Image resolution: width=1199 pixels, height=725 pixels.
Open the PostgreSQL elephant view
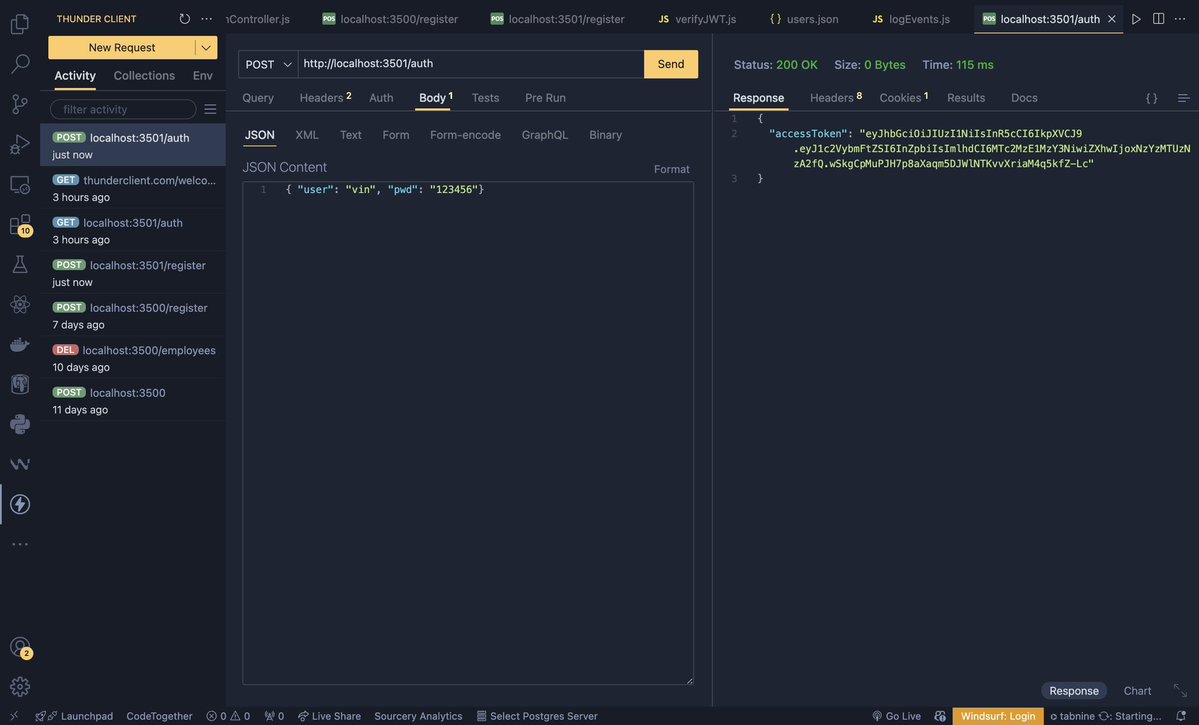click(x=20, y=384)
